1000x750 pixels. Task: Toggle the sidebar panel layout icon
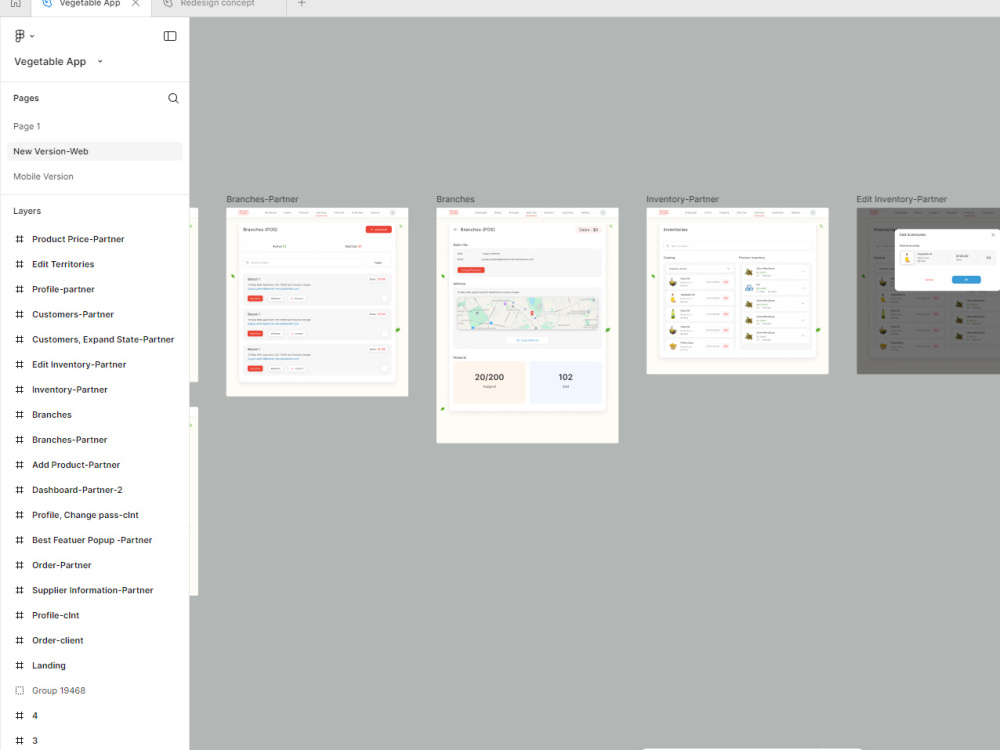click(x=170, y=36)
